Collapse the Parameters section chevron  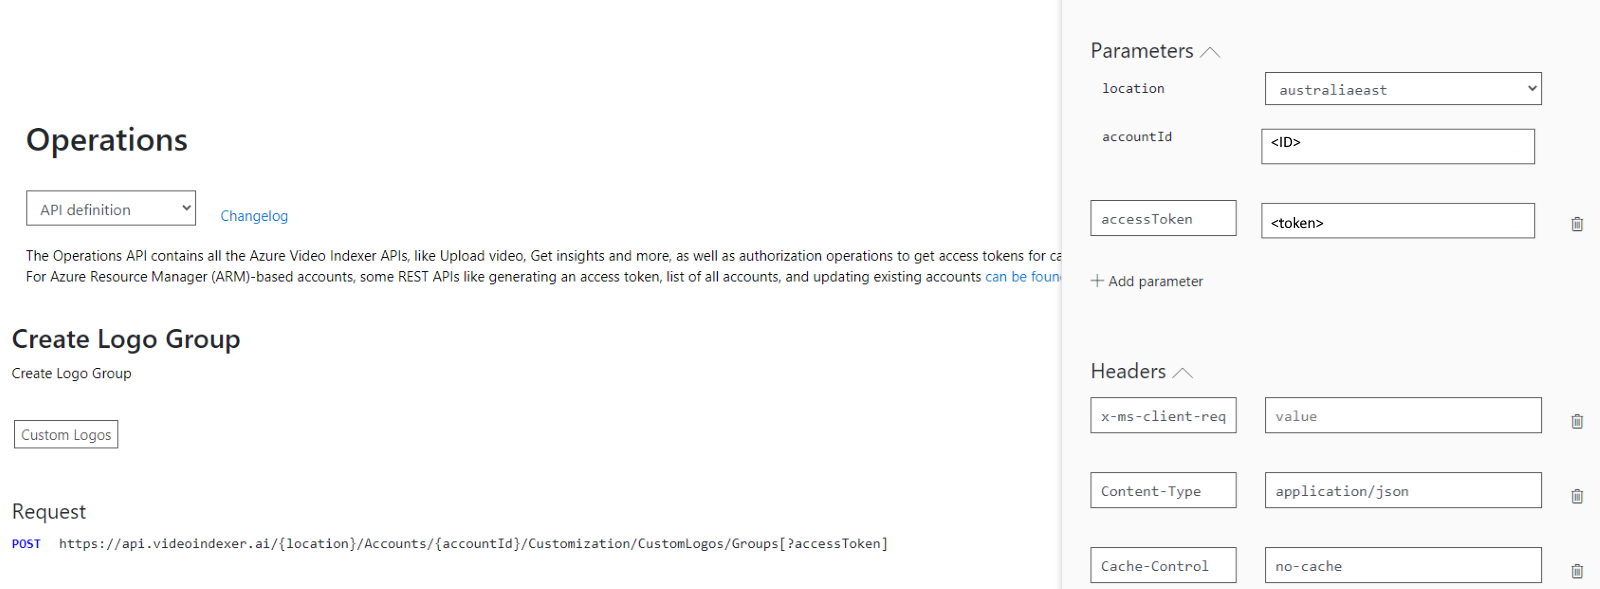click(1210, 52)
